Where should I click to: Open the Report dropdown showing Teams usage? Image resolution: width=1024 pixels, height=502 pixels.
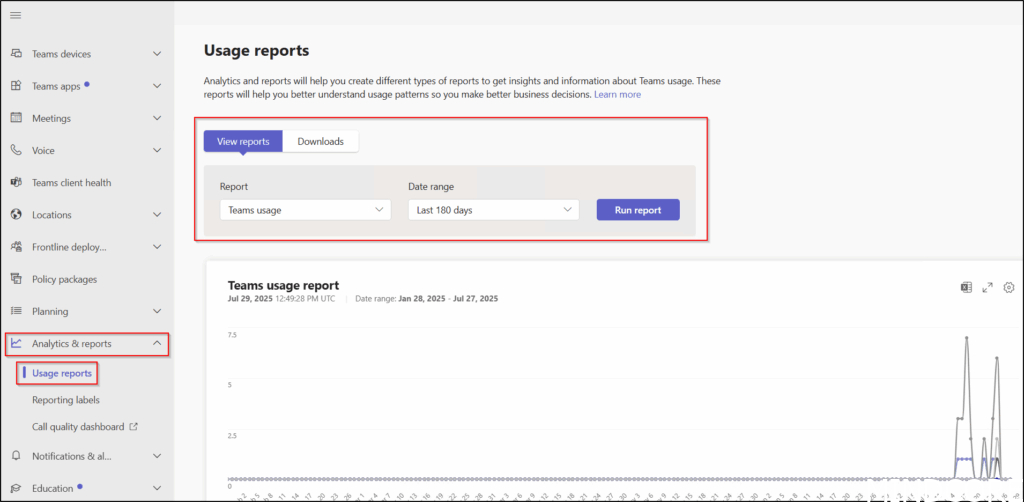[305, 210]
